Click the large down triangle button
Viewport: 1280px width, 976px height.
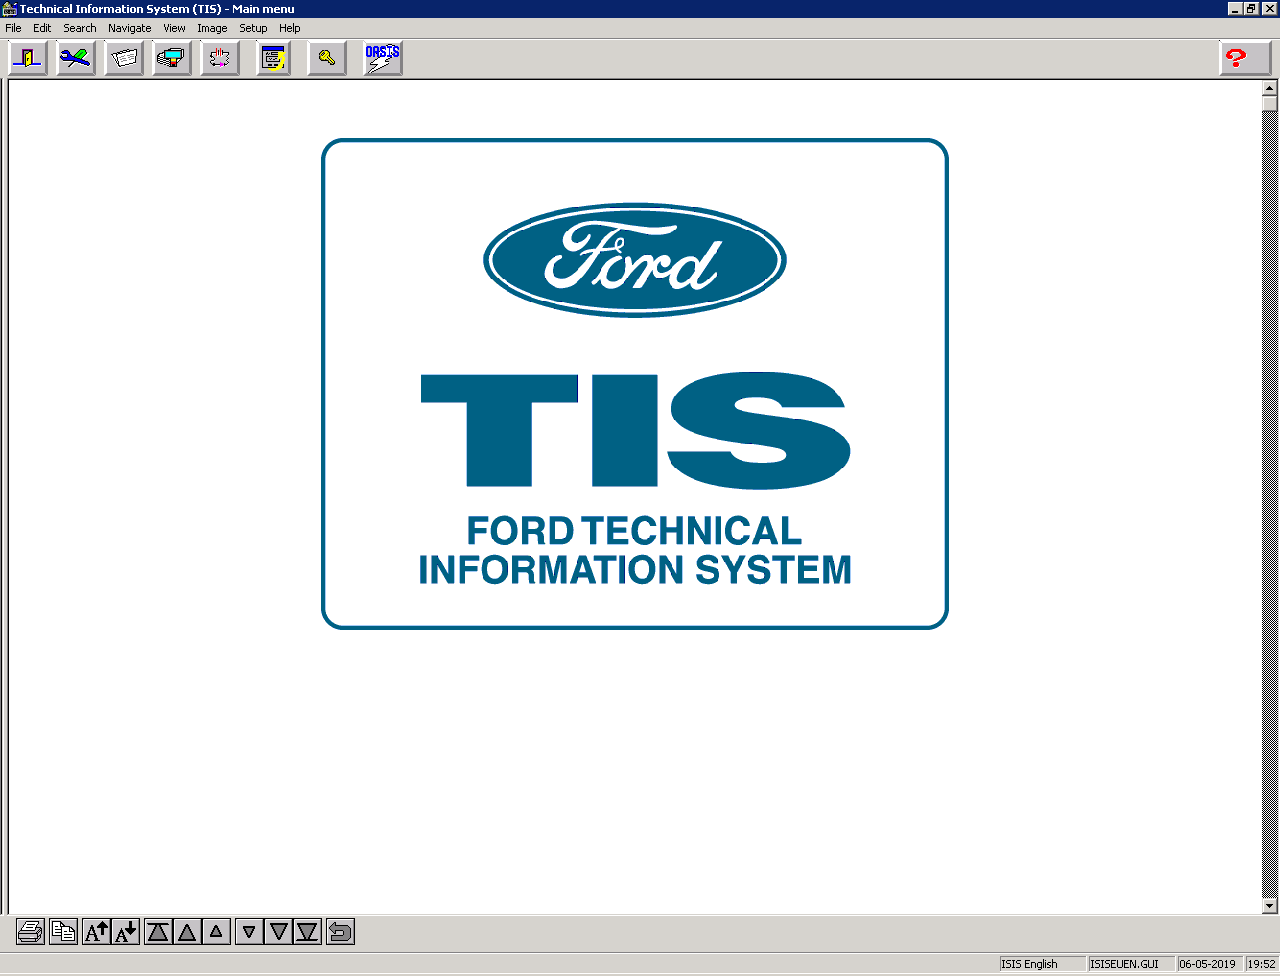pyautogui.click(x=278, y=932)
